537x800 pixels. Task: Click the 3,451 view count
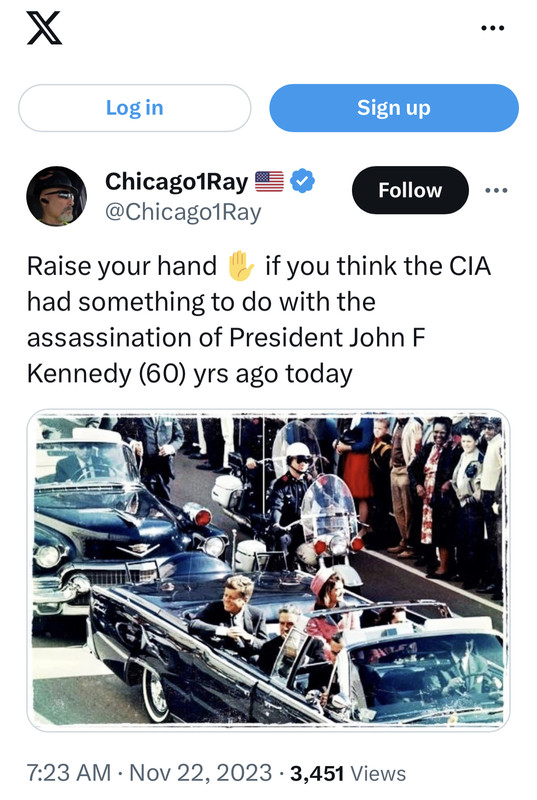(x=317, y=773)
